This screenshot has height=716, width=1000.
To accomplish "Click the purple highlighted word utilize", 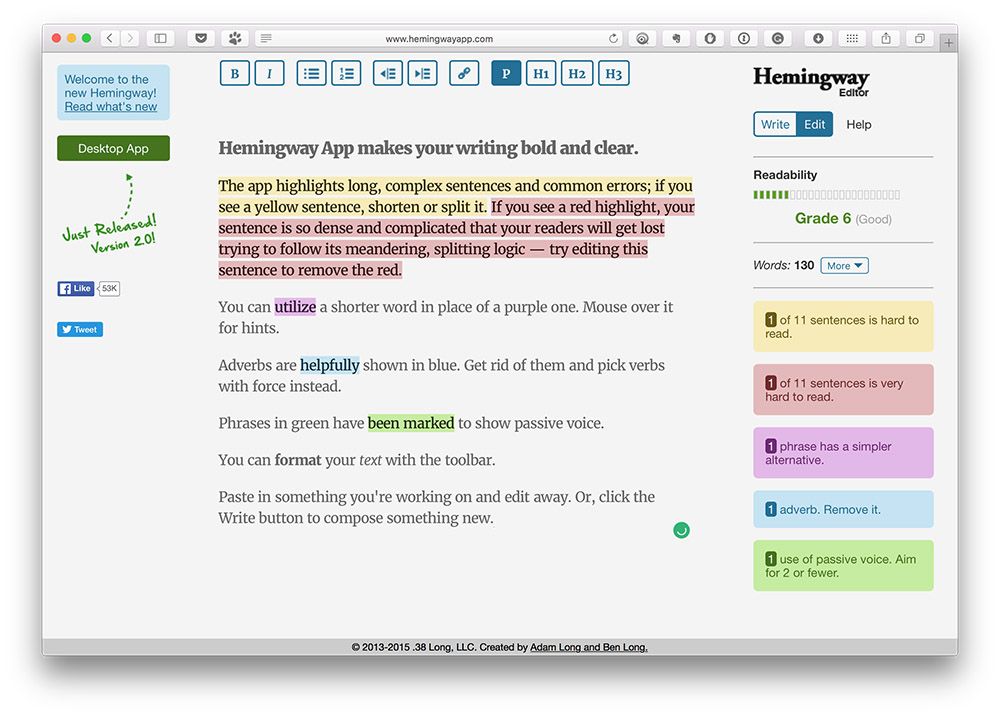I will (x=295, y=307).
